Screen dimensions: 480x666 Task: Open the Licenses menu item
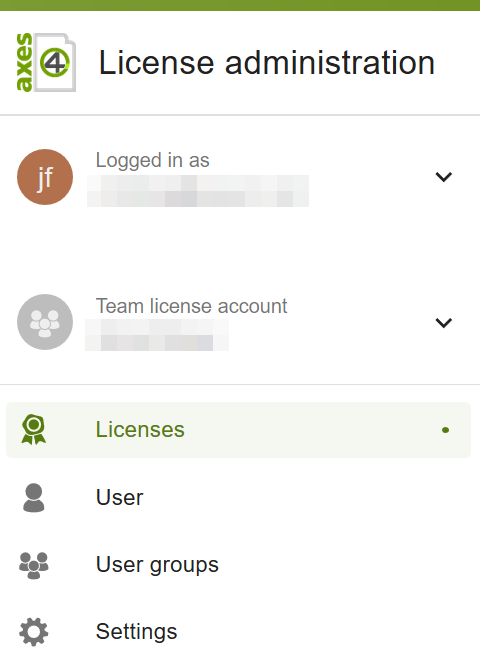[238, 430]
